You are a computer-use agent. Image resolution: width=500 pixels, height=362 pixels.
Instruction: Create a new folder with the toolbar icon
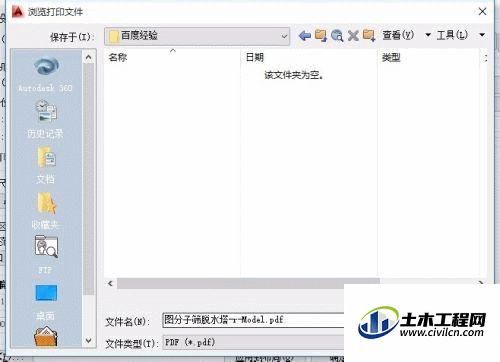[369, 35]
